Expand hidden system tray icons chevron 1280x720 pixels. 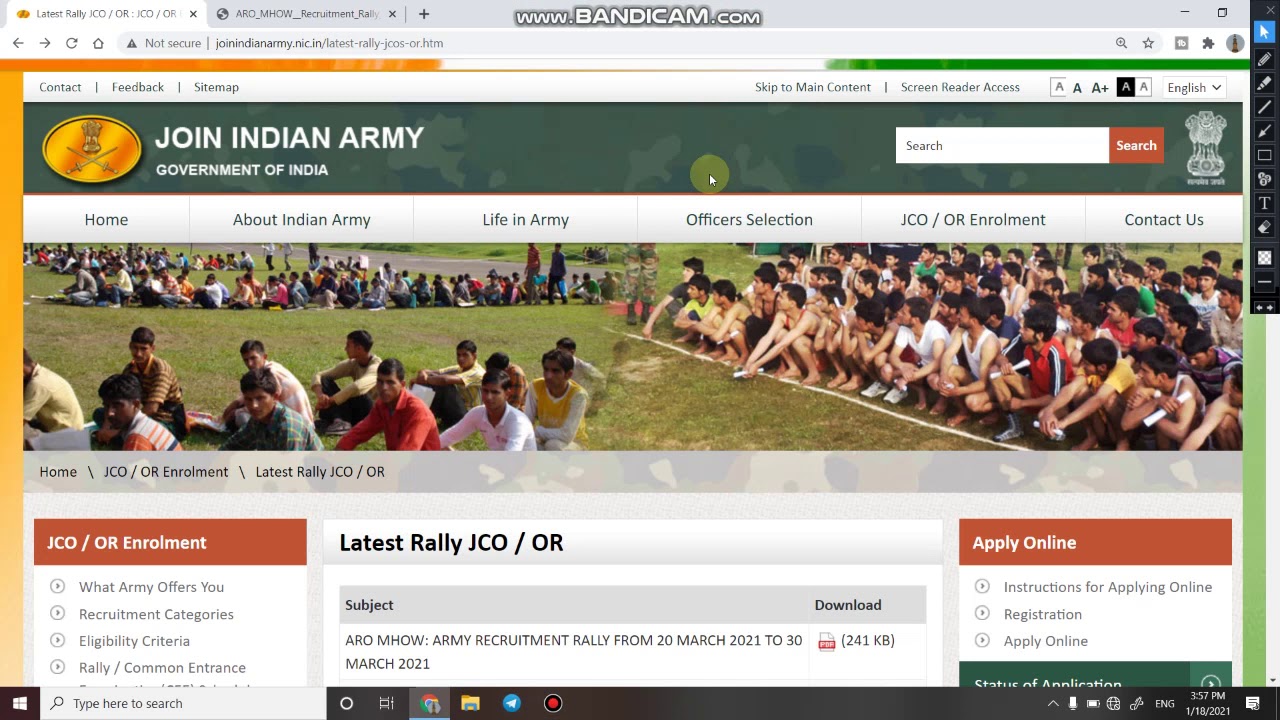tap(1053, 703)
